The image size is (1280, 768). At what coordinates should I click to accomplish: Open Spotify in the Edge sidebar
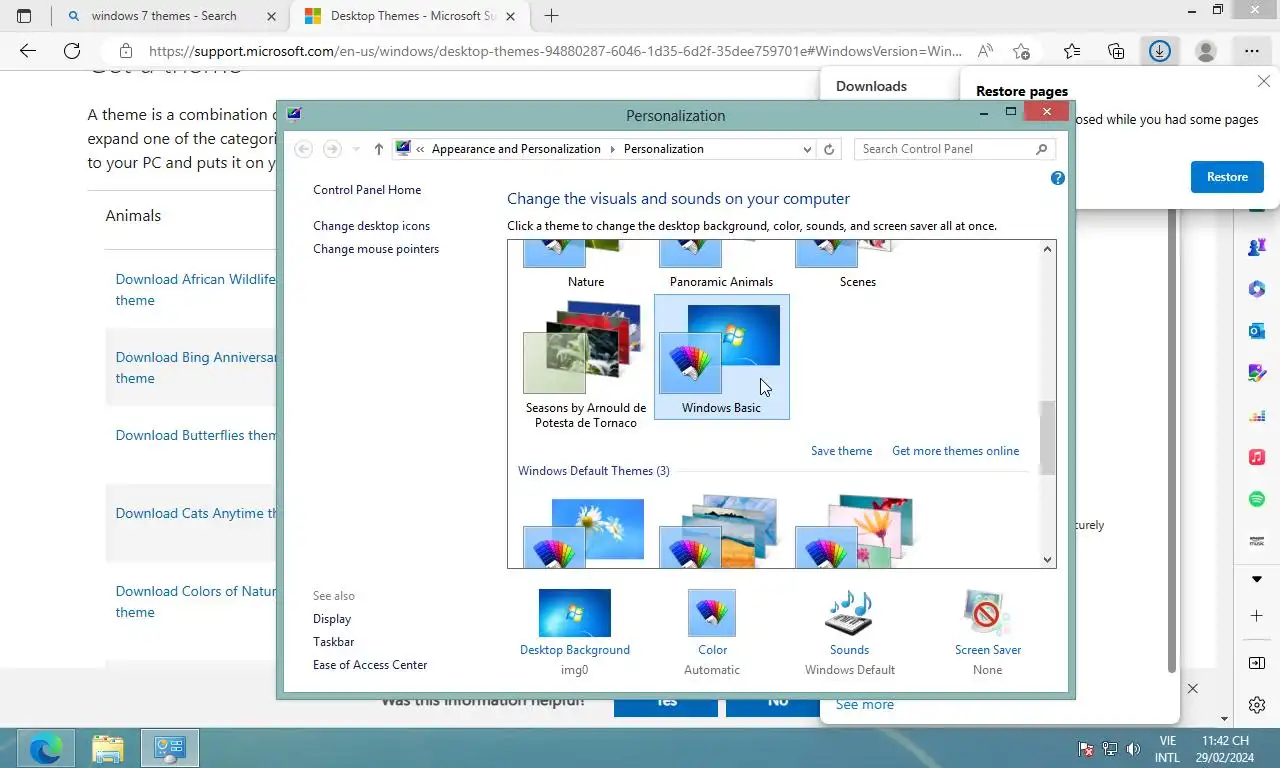[1257, 499]
